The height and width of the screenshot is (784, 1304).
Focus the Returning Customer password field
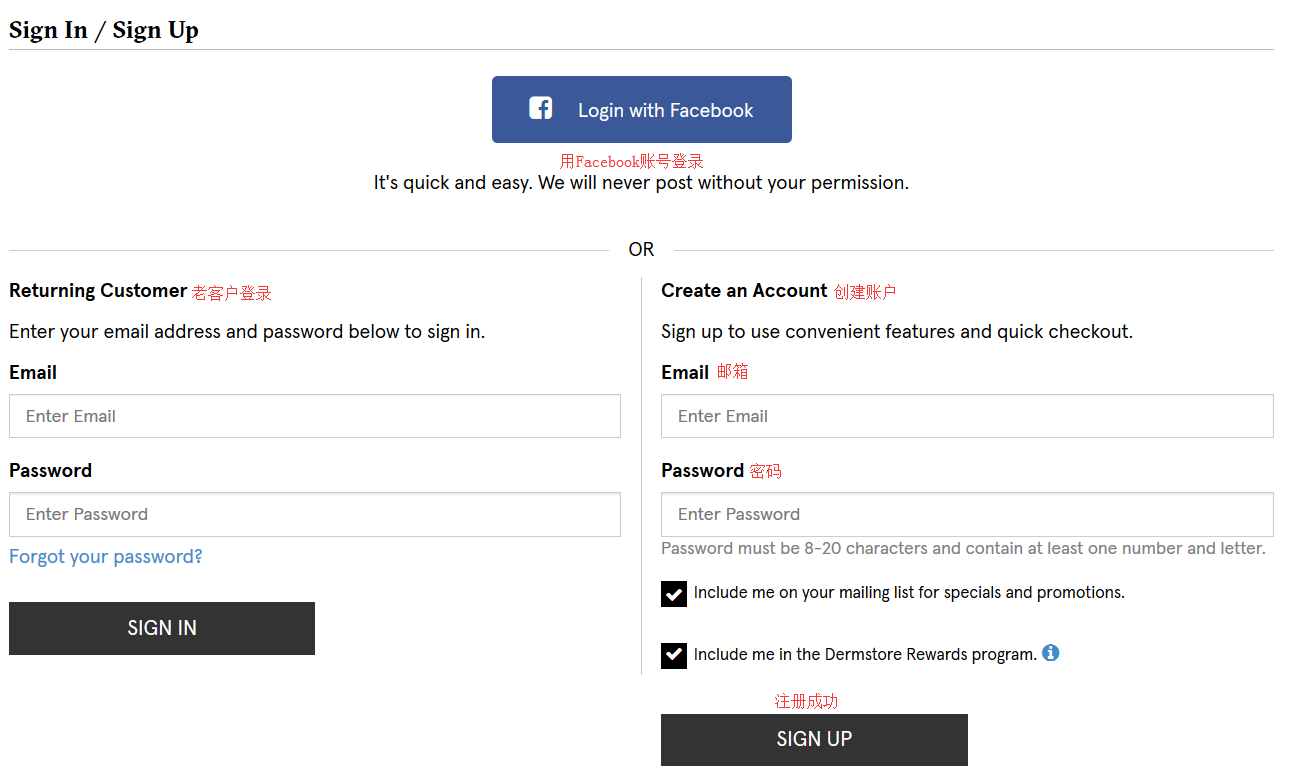coord(315,514)
